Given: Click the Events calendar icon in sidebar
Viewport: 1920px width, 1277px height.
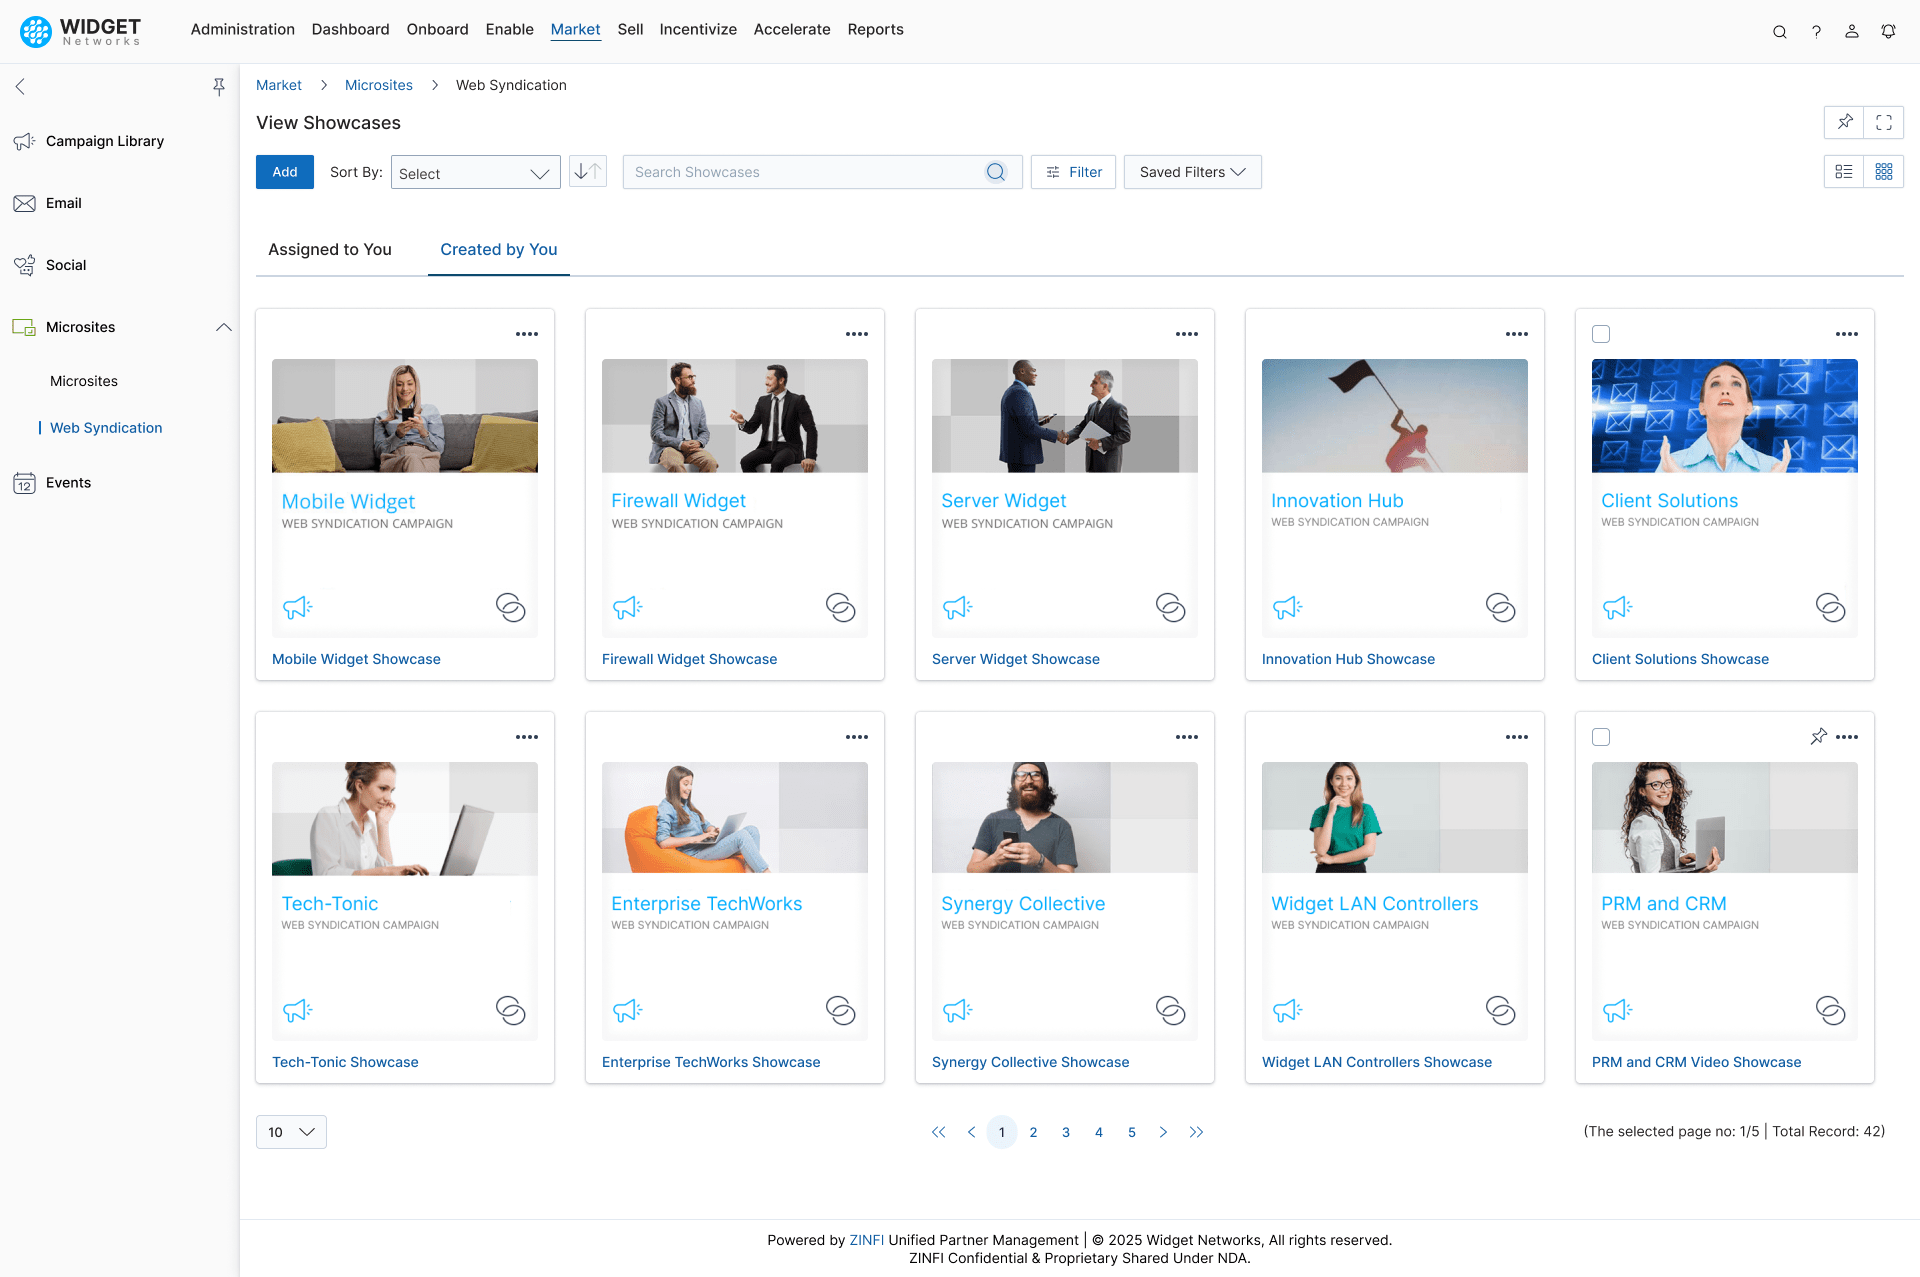Looking at the screenshot, I should coord(24,482).
